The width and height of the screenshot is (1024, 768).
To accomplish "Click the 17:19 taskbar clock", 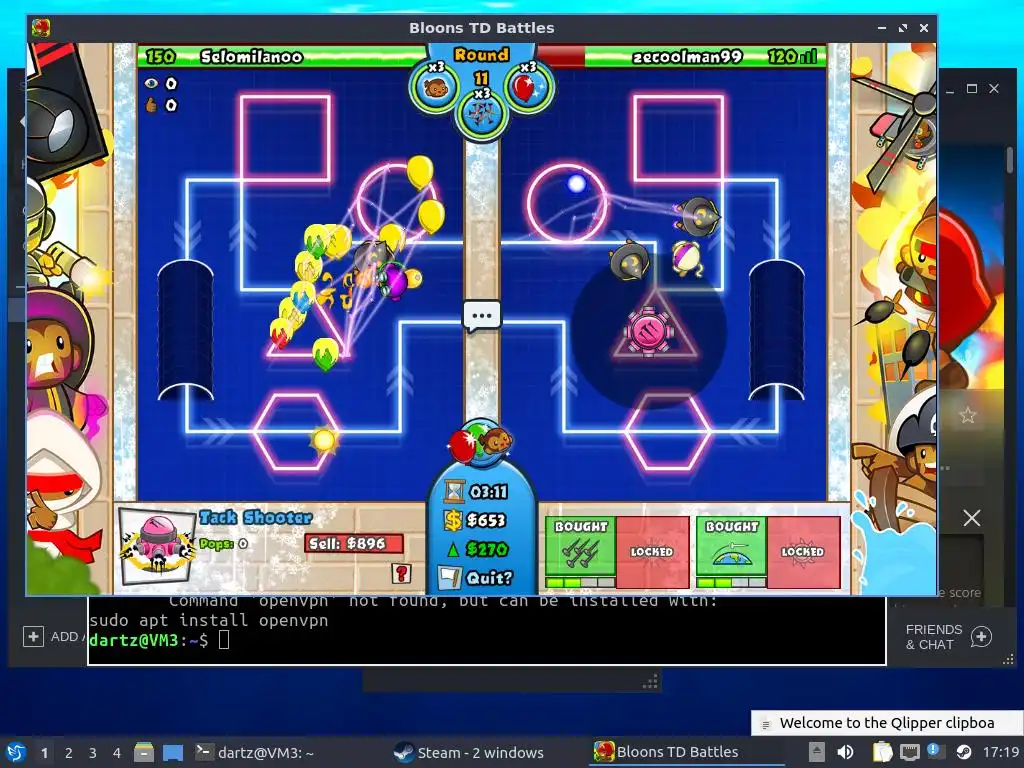I will (1000, 752).
